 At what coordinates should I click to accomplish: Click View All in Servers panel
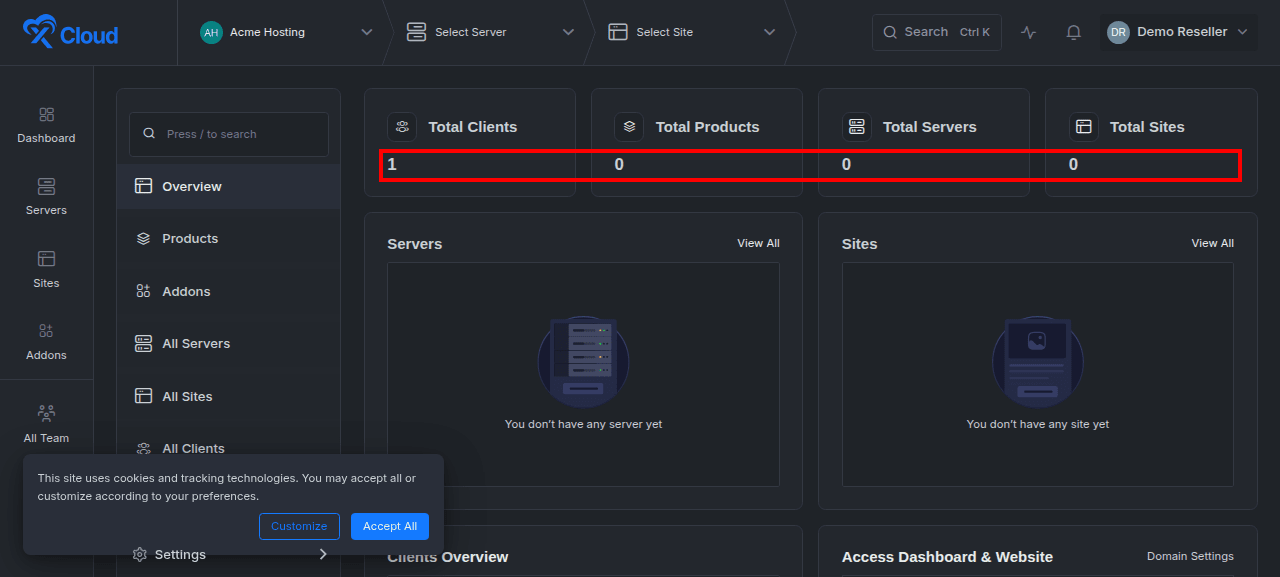point(758,243)
